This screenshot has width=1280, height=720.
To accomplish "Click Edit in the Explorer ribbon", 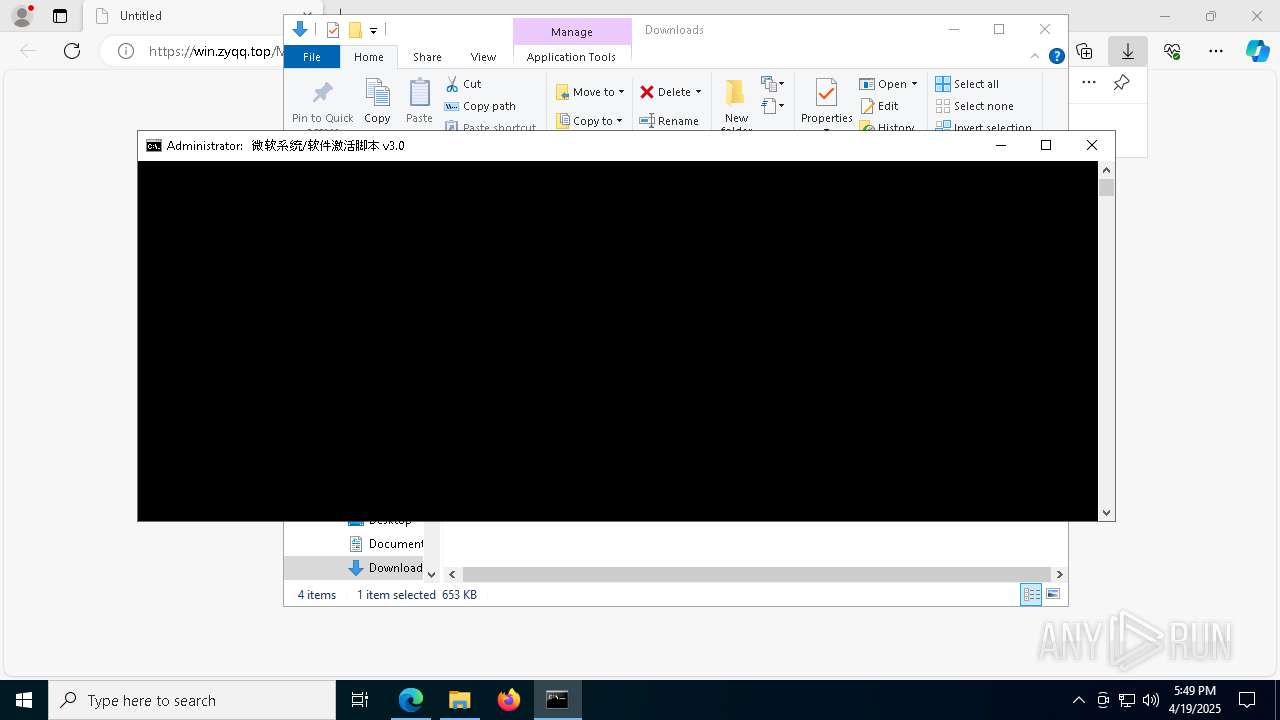I will click(x=879, y=106).
